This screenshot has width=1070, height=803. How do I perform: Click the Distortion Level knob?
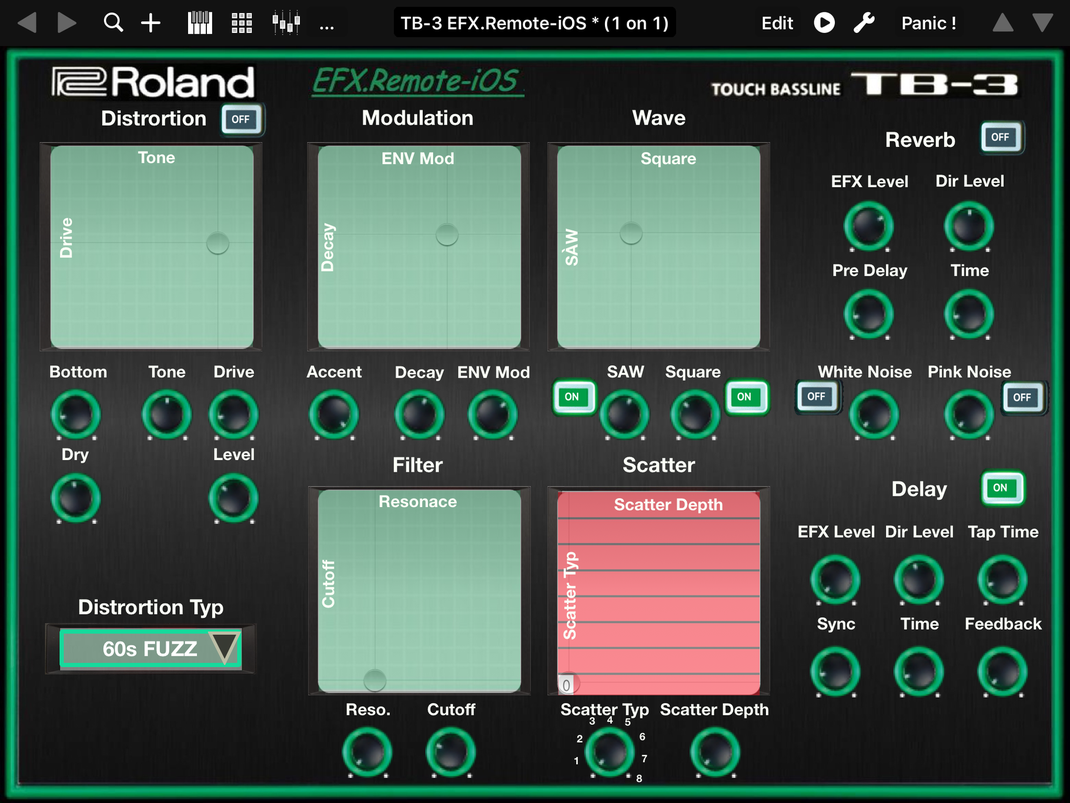(x=233, y=498)
